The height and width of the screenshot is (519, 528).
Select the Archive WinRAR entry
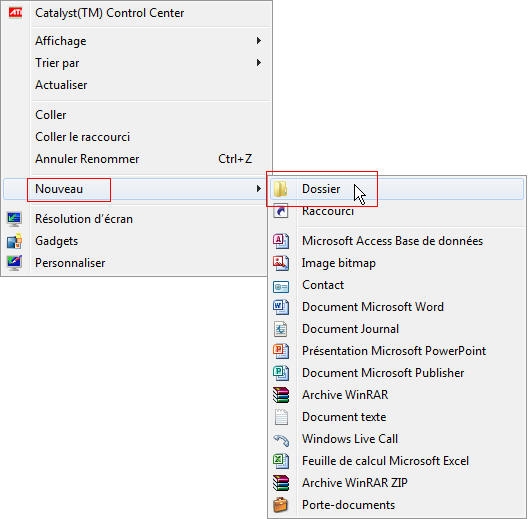[x=397, y=395]
